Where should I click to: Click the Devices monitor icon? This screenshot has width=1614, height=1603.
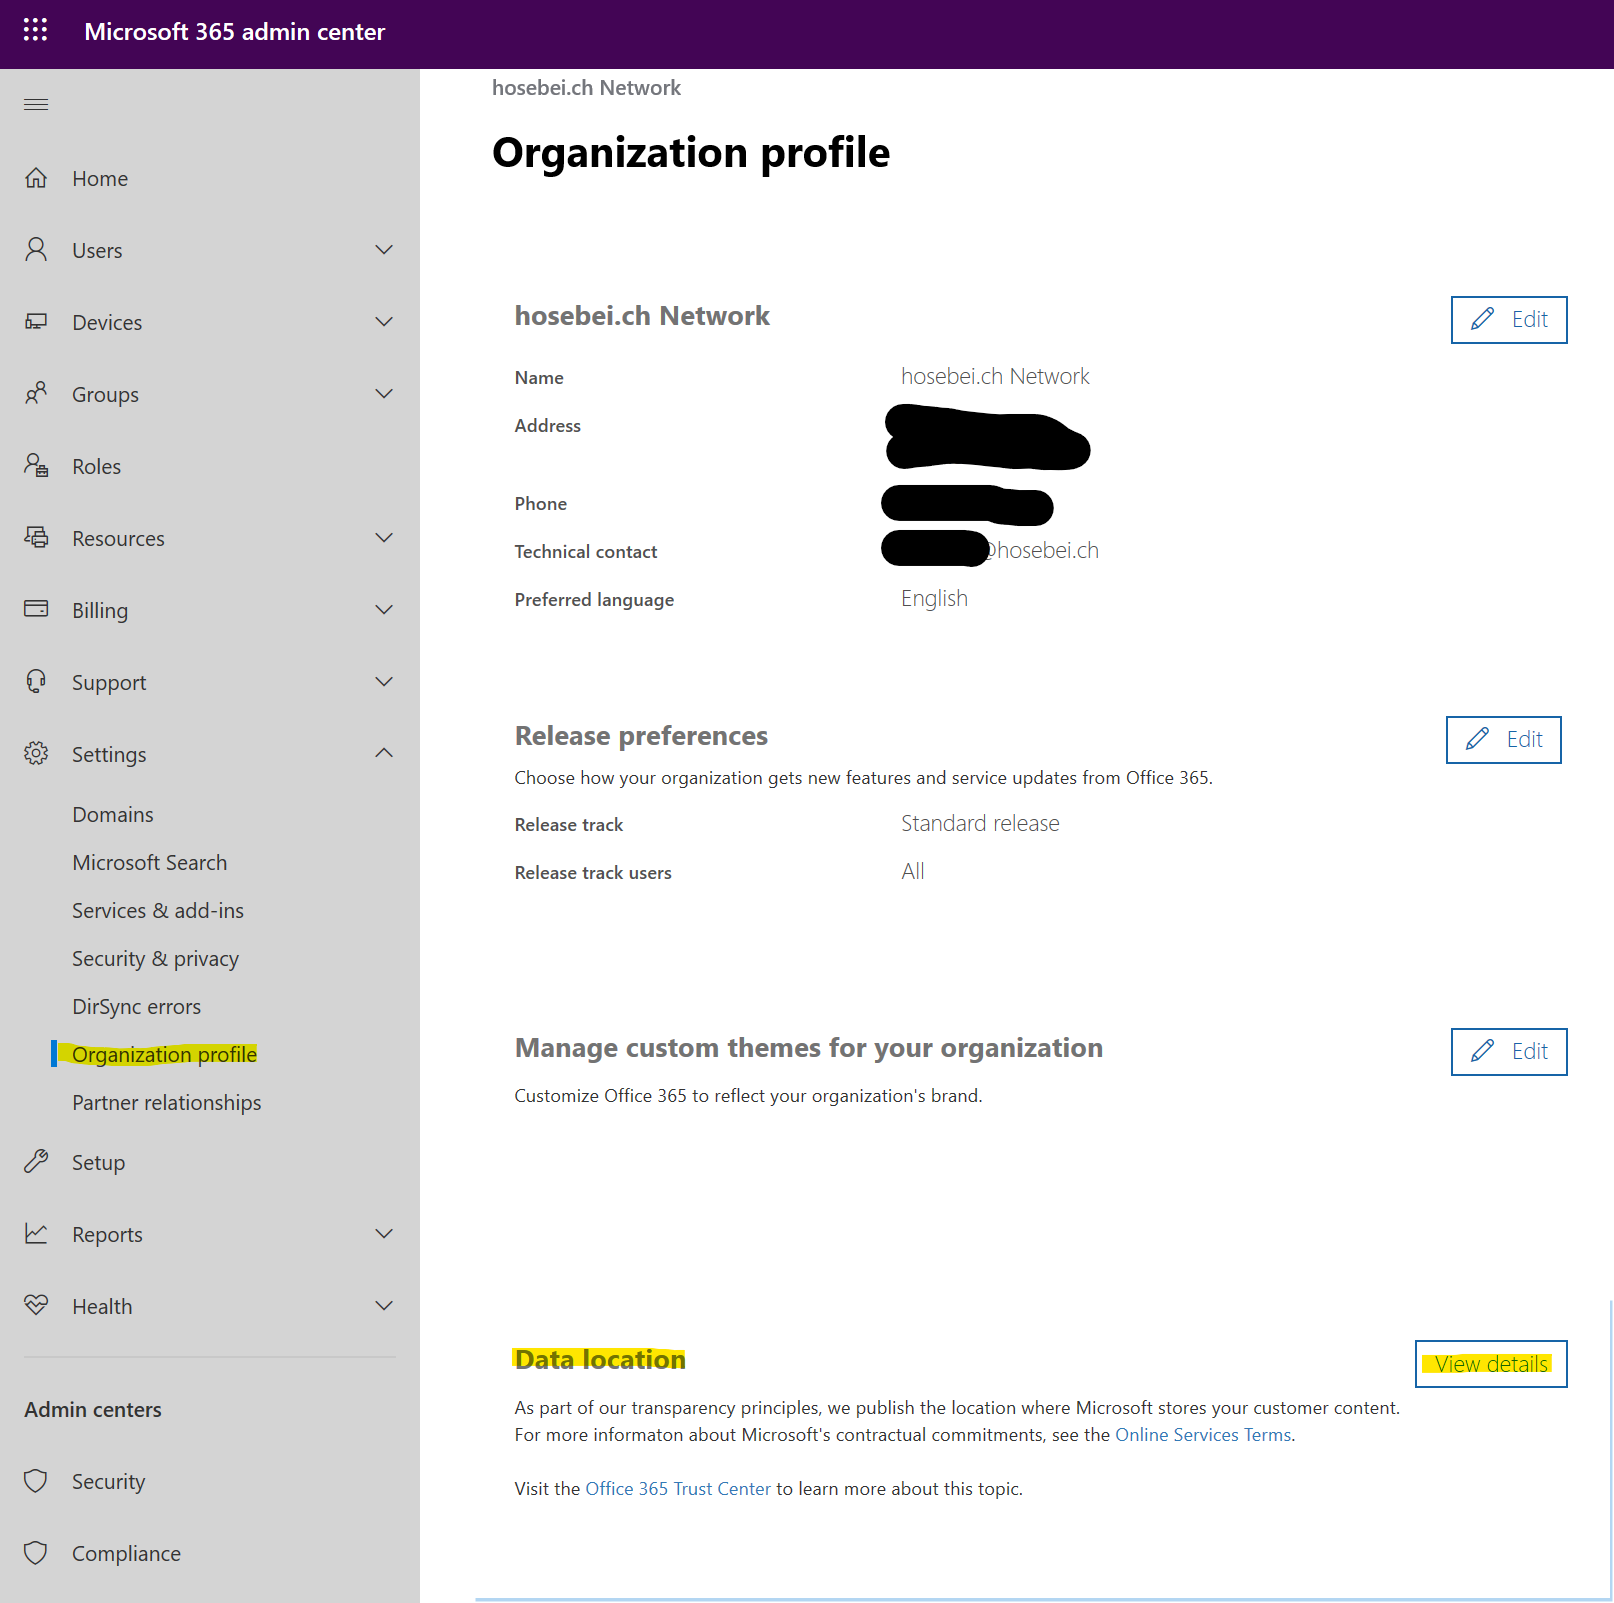(x=36, y=321)
